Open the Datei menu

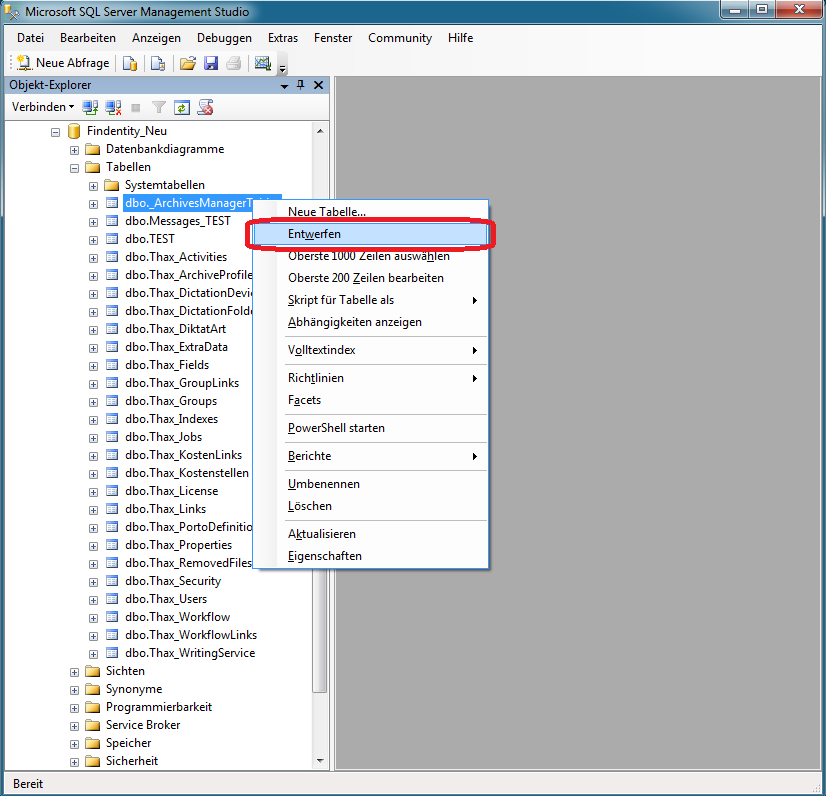30,38
